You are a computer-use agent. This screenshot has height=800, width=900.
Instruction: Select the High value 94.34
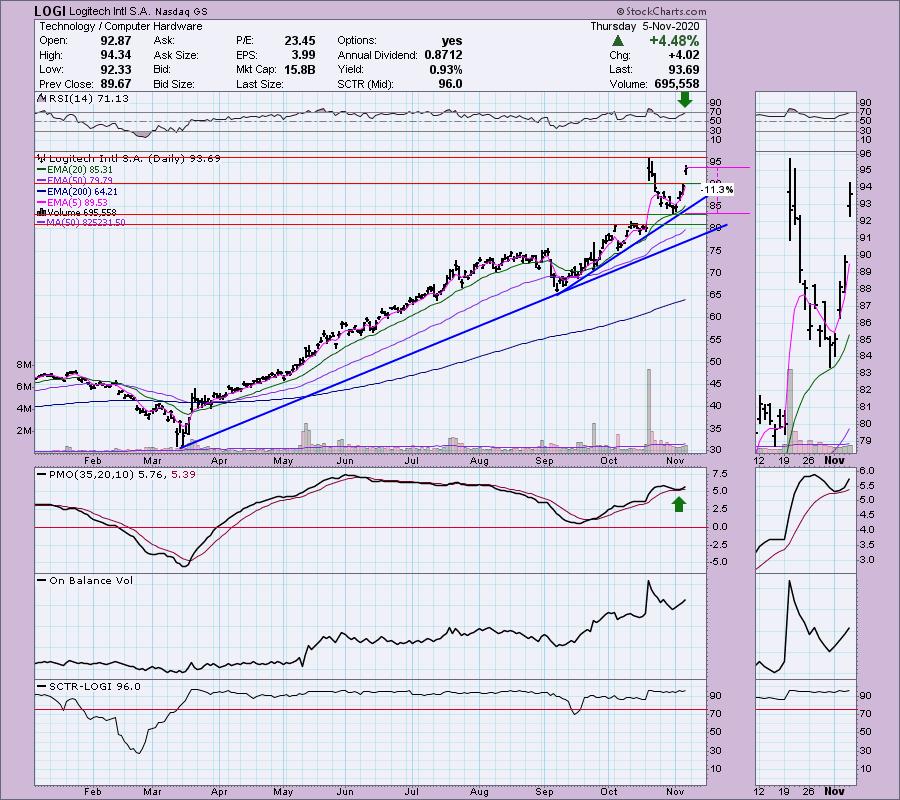(x=116, y=55)
